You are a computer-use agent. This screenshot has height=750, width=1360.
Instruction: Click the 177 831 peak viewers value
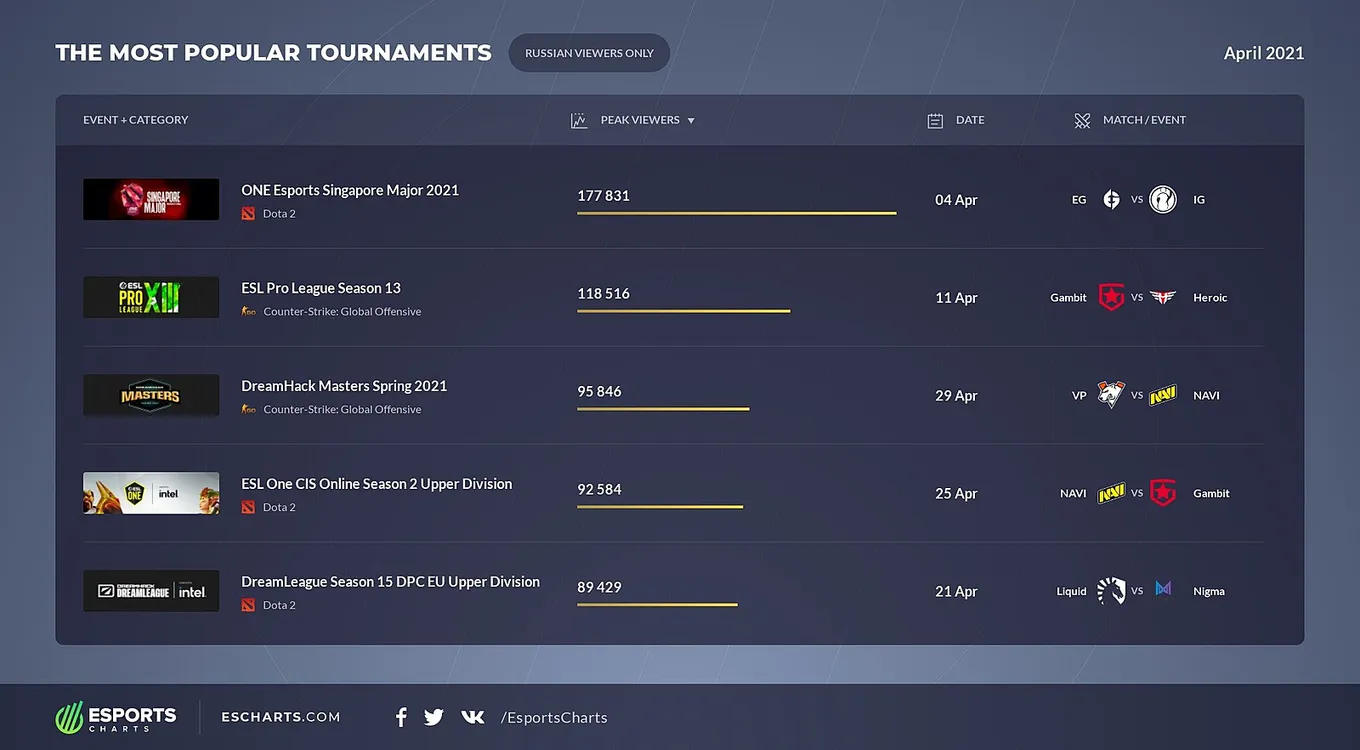click(x=603, y=196)
